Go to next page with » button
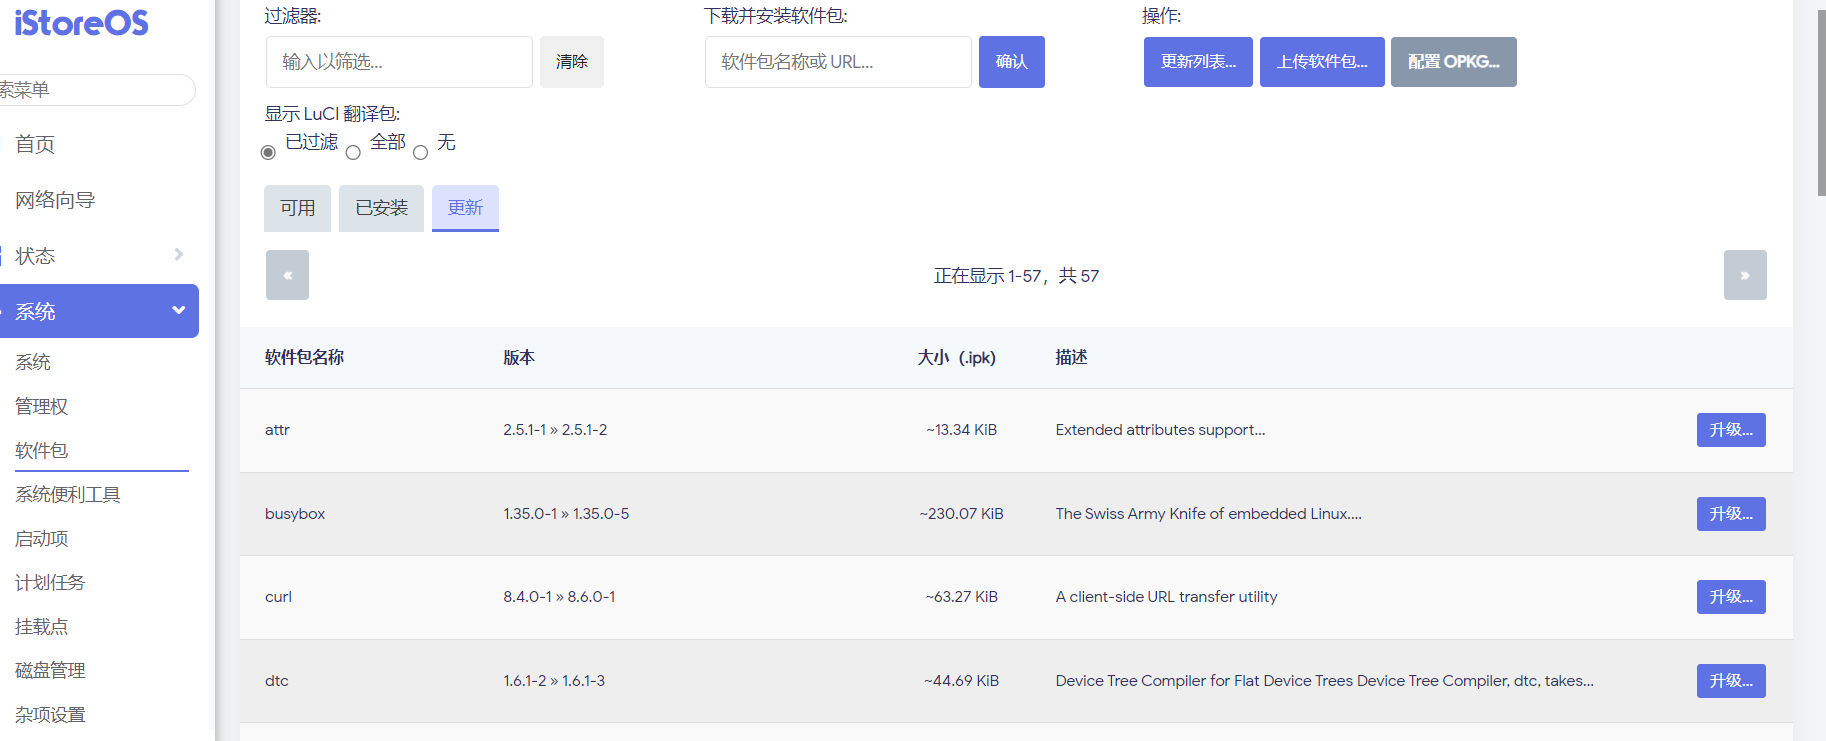Image resolution: width=1826 pixels, height=741 pixels. [1744, 275]
